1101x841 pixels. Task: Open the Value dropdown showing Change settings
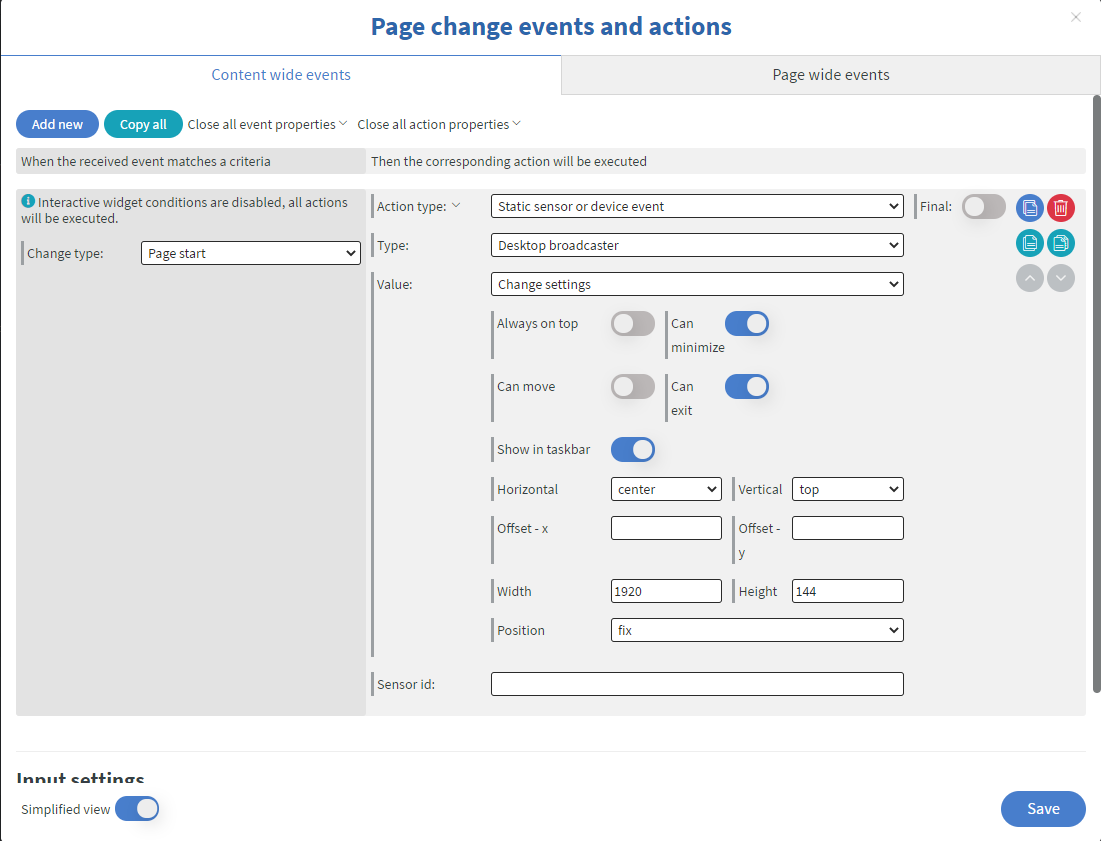click(x=697, y=284)
